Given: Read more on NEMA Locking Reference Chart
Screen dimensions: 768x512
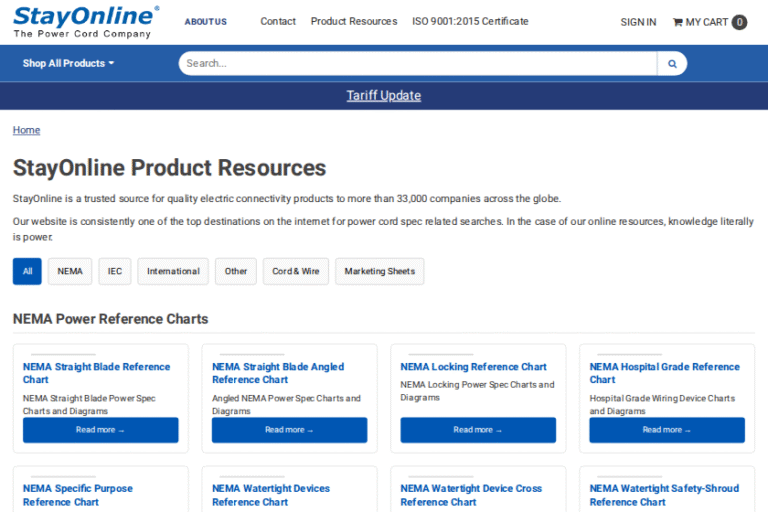Looking at the screenshot, I should (x=477, y=430).
